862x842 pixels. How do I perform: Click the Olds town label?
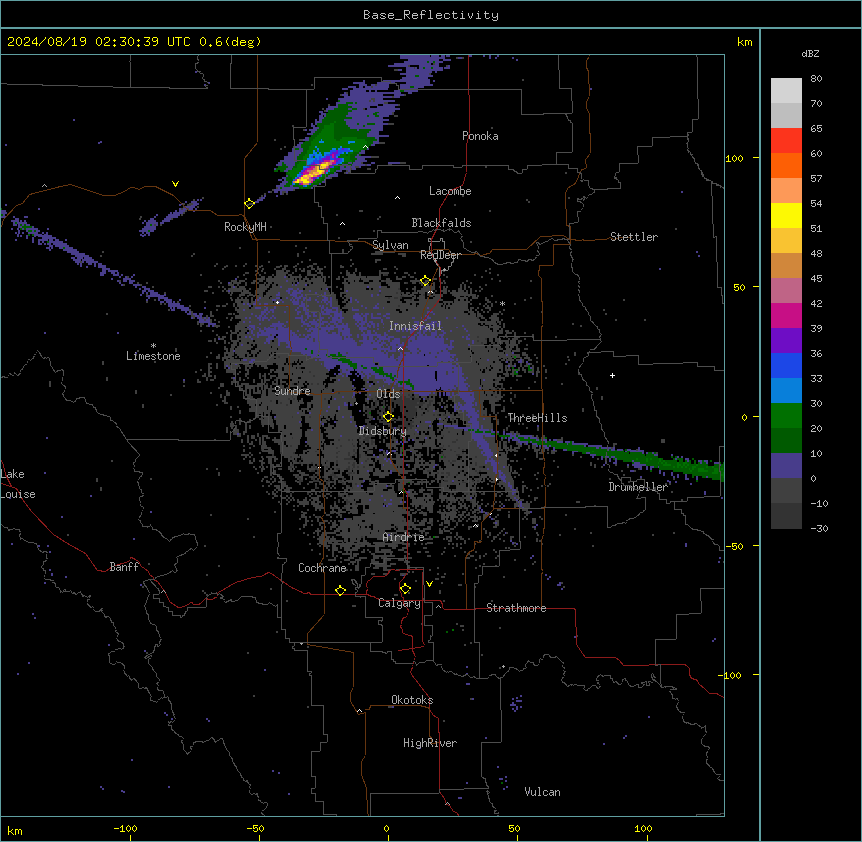click(x=388, y=394)
